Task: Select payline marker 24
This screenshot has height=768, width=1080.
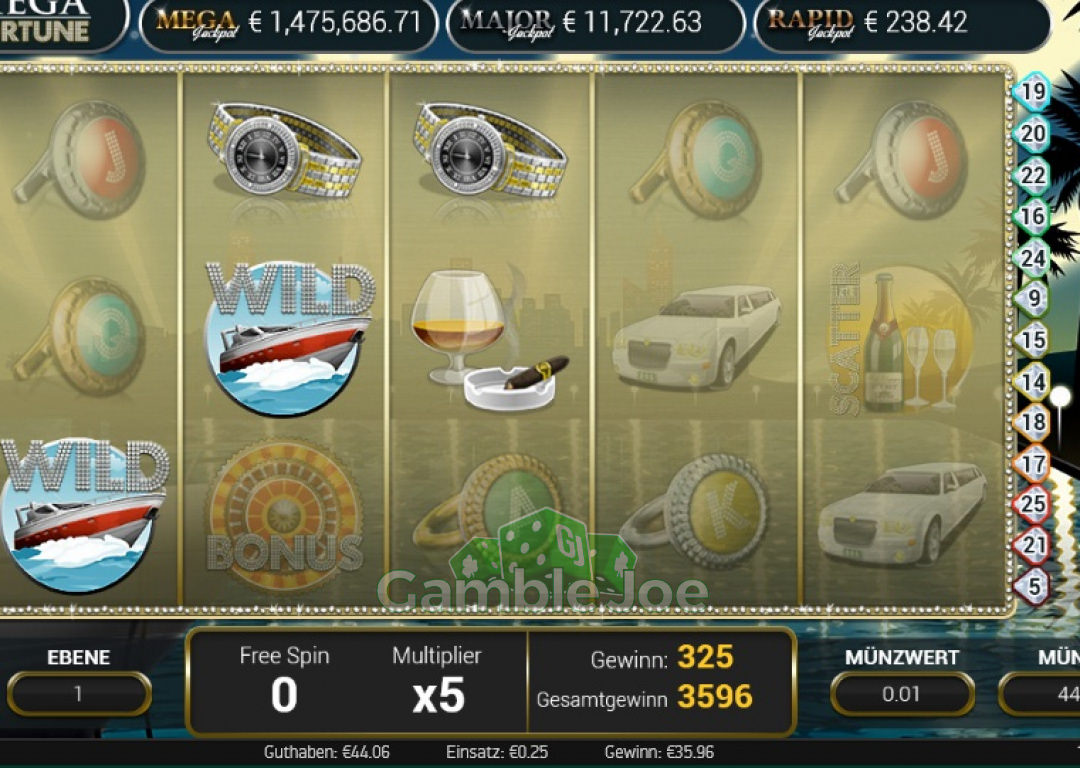Action: click(x=1032, y=258)
